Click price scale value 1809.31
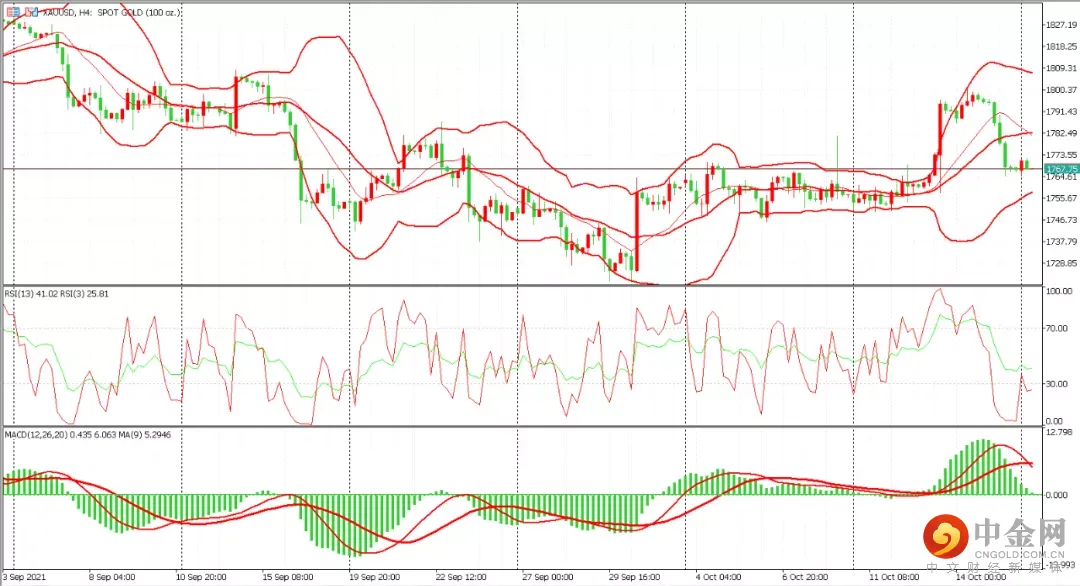Screen dimensions: 1080x586 1061,68
